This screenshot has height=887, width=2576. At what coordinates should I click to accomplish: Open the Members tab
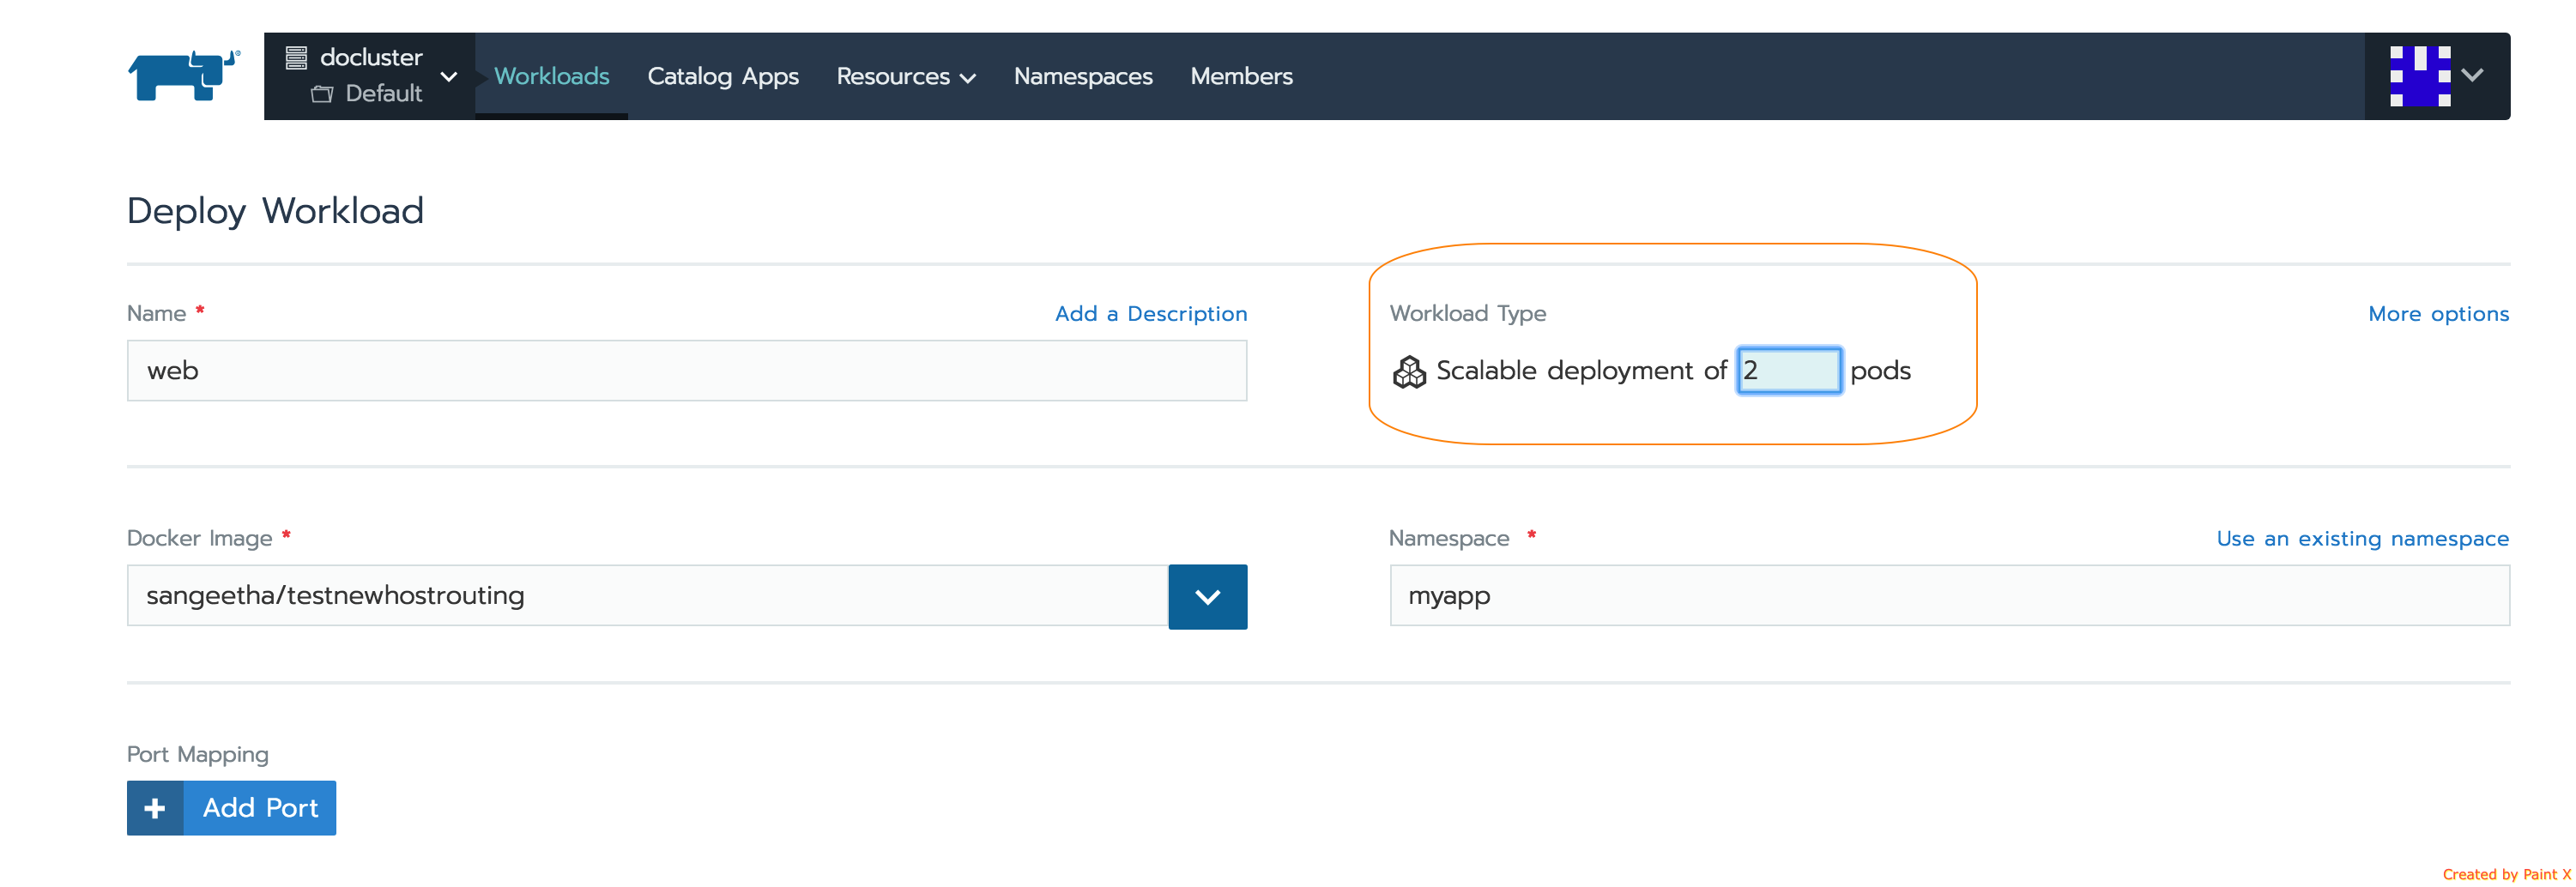point(1241,76)
